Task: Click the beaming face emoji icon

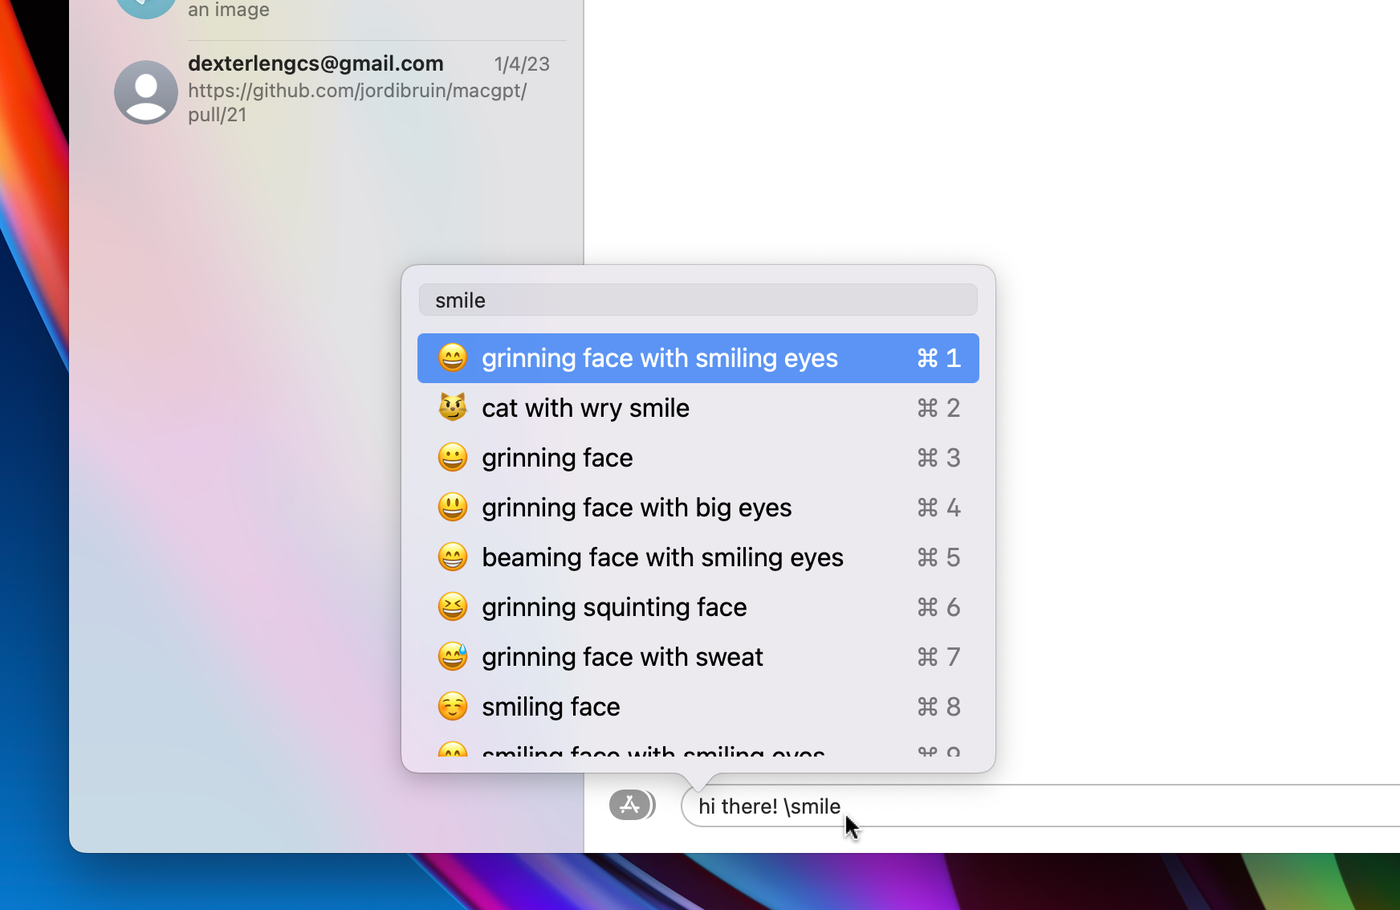Action: 452,557
